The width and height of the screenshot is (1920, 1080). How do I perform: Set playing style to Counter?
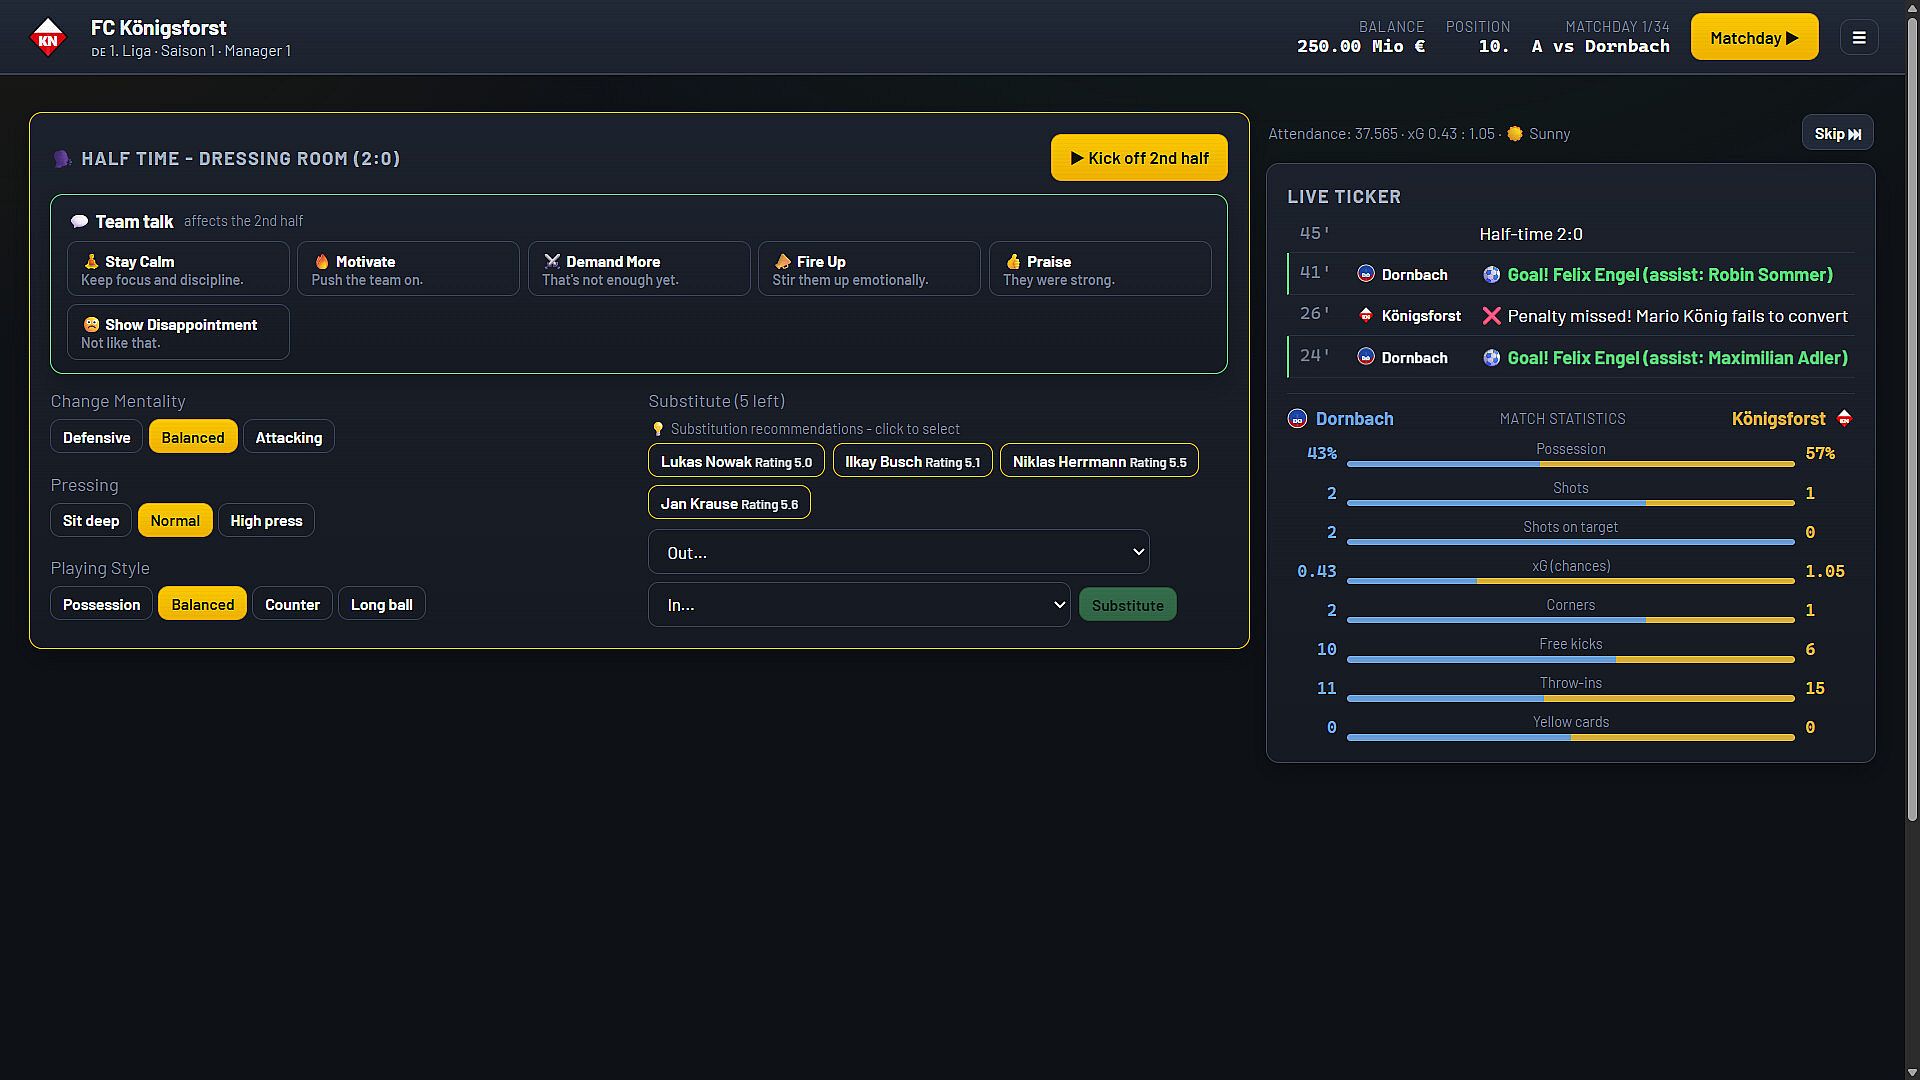click(292, 604)
